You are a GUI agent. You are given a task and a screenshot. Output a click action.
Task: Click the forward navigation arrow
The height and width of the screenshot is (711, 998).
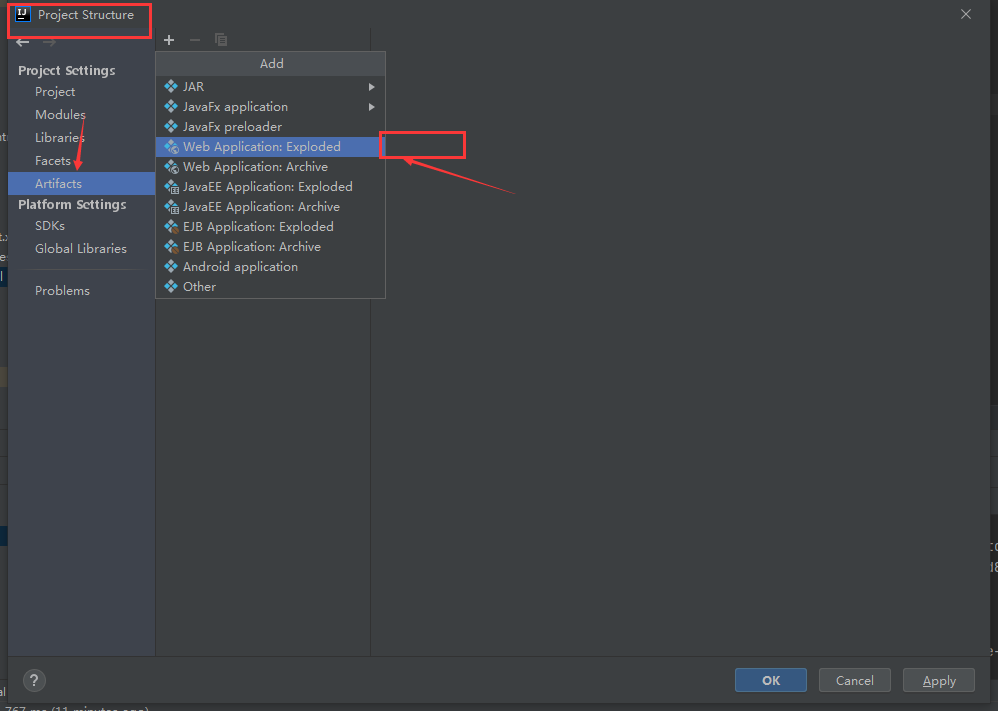point(49,42)
